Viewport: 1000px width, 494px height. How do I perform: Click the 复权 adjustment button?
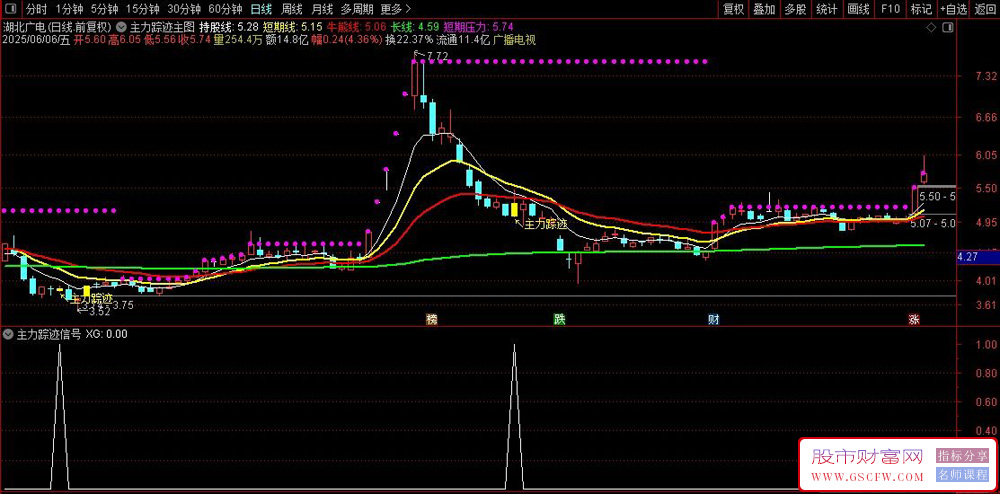click(x=733, y=9)
